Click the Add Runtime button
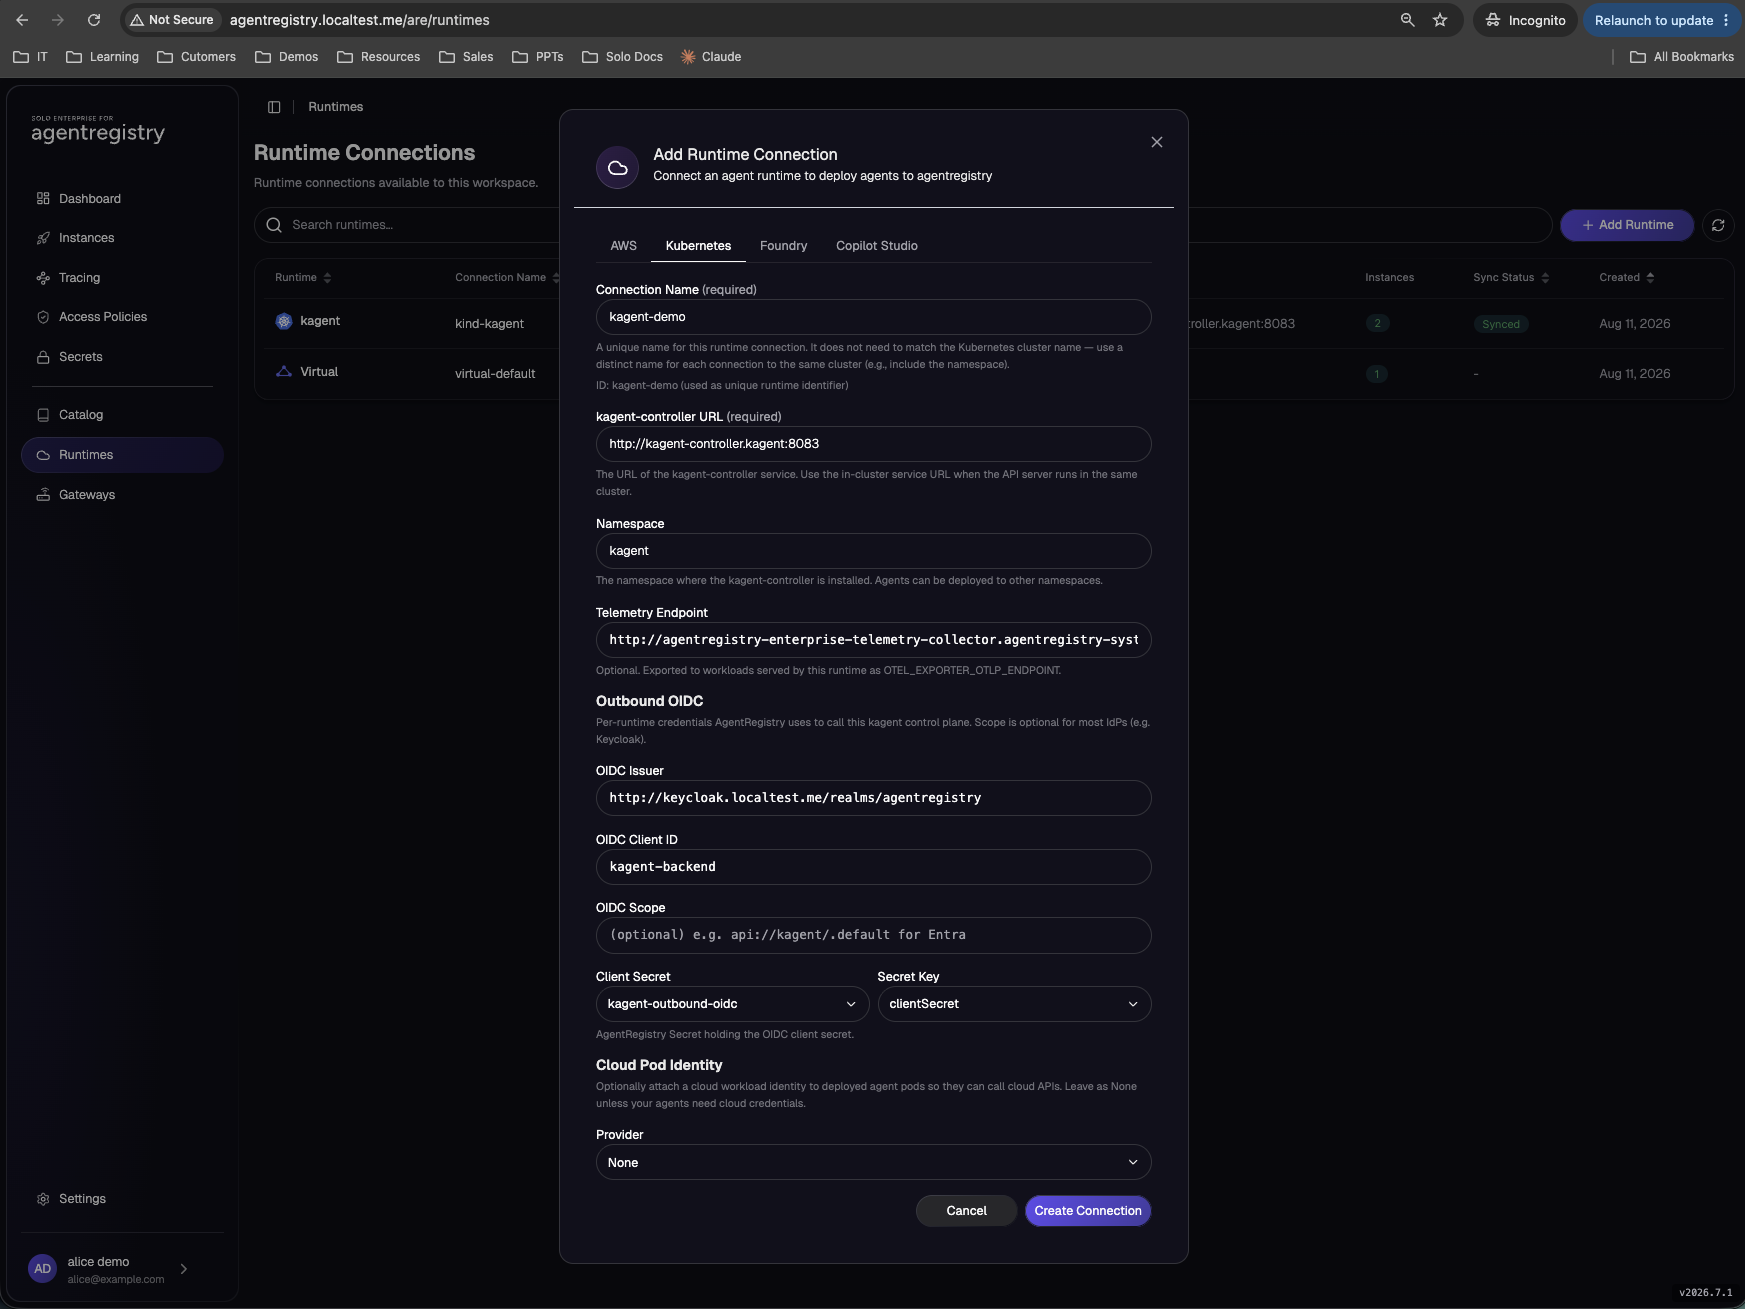Image resolution: width=1745 pixels, height=1309 pixels. tap(1627, 225)
